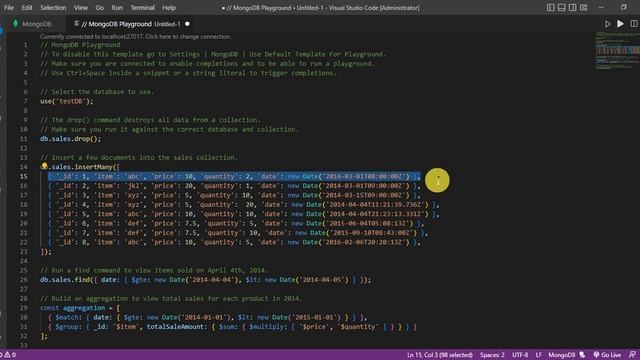This screenshot has width=640, height=360.
Task: Click the document row with '_id': 8
Action: point(234,242)
